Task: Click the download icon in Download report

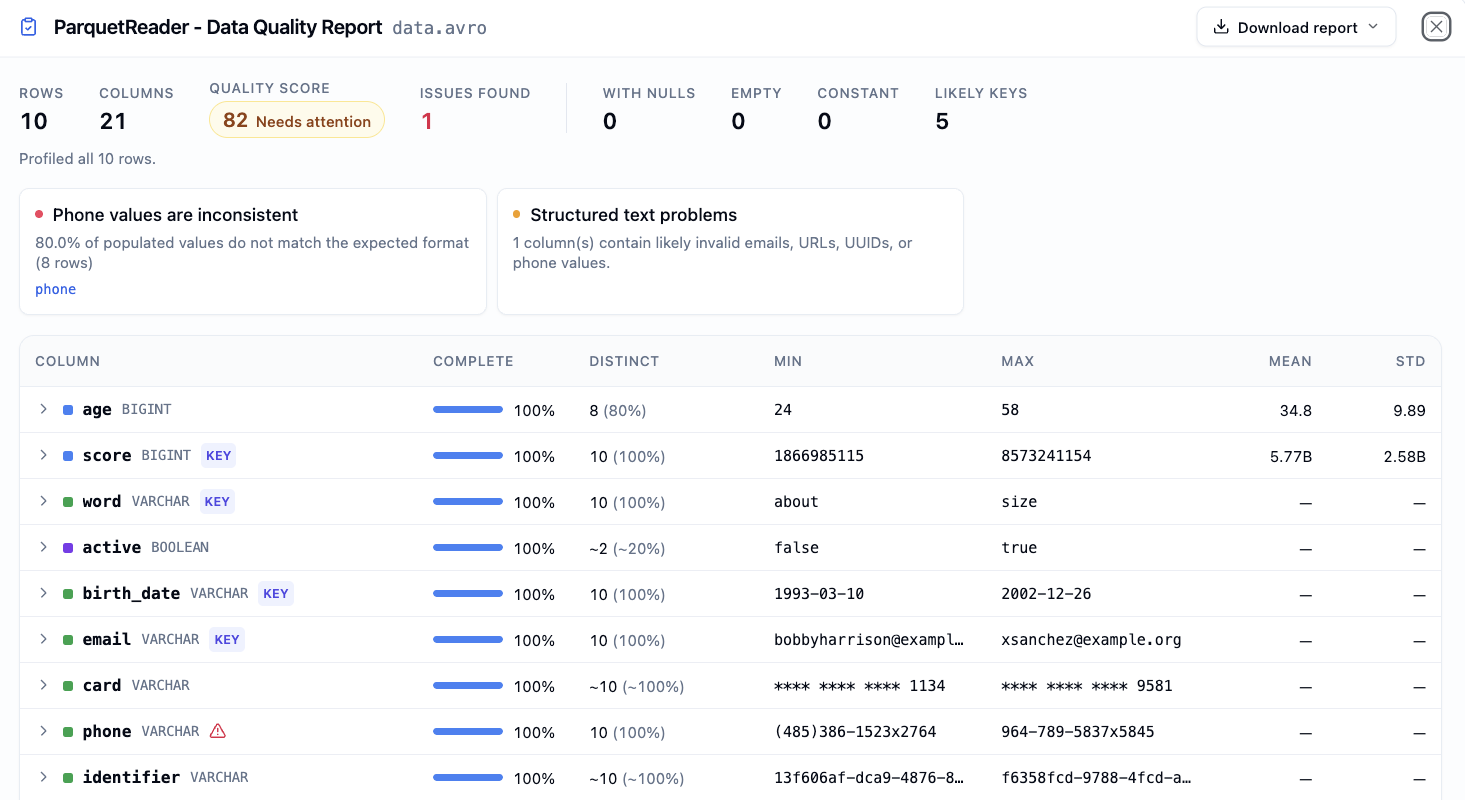Action: (x=1221, y=27)
